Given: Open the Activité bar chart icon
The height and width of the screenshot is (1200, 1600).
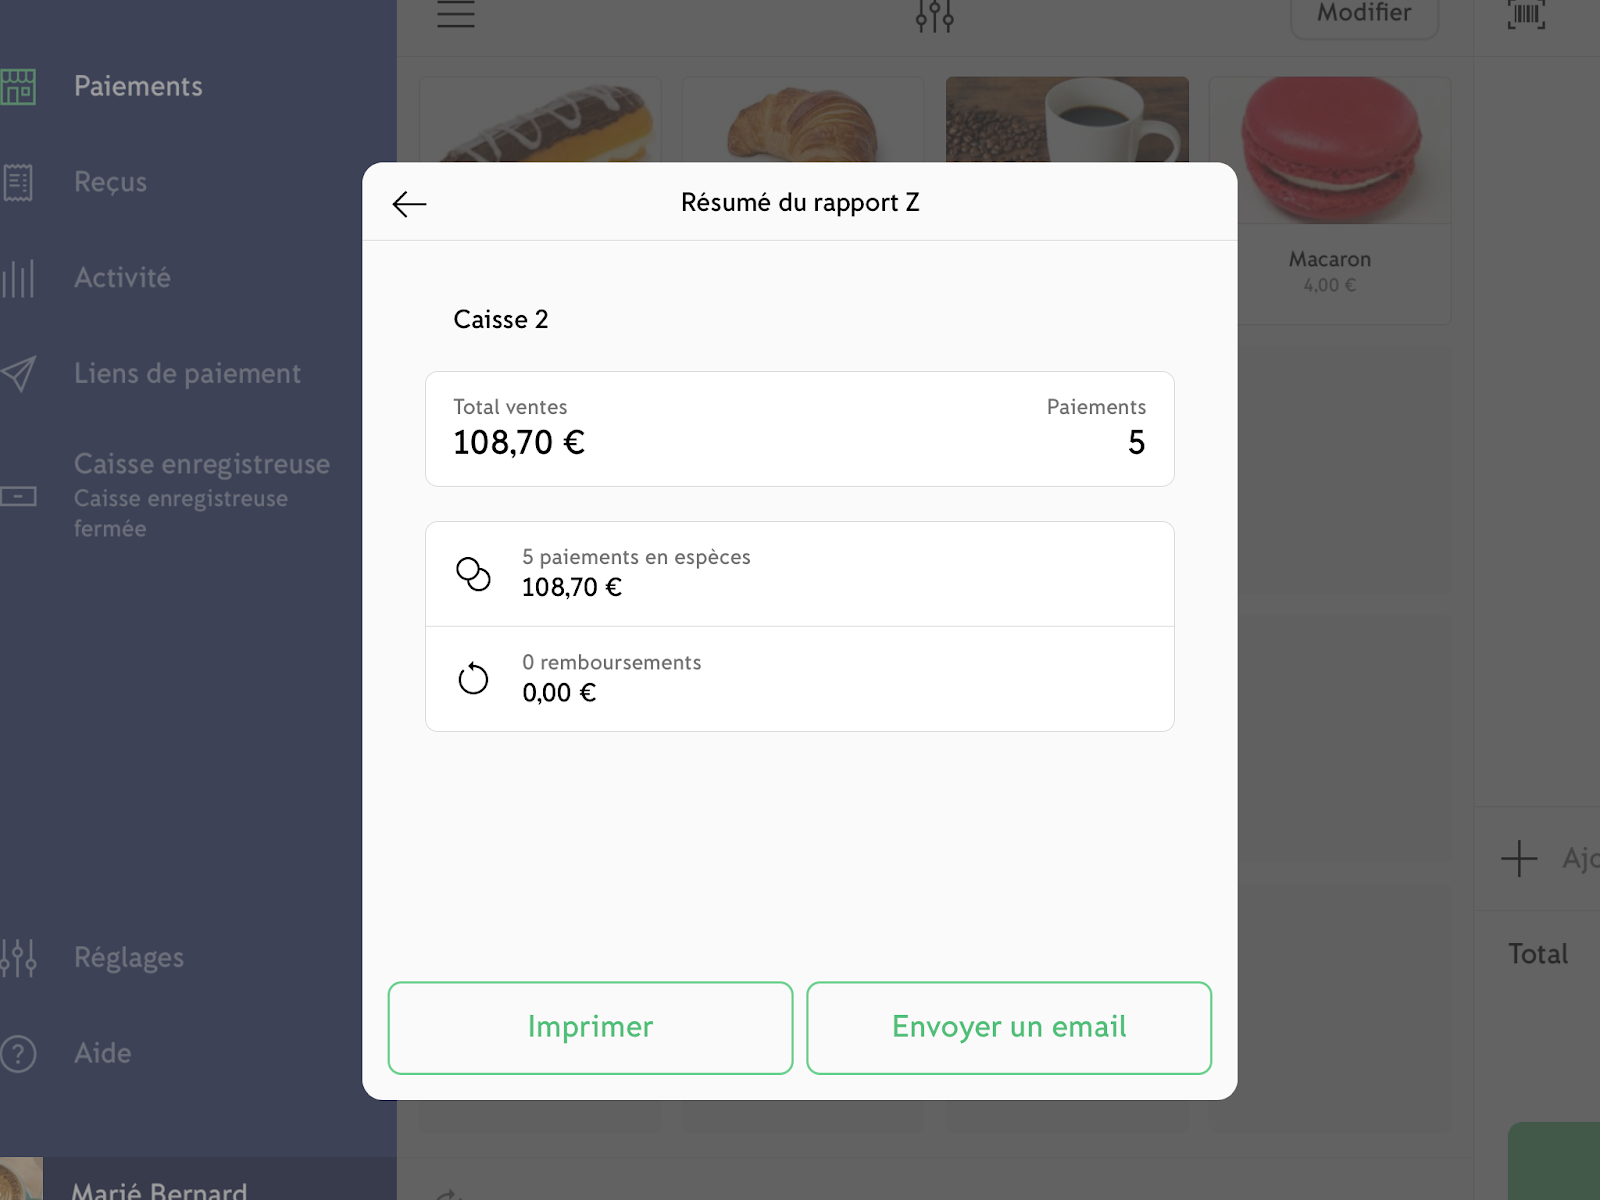Looking at the screenshot, I should click(x=18, y=278).
